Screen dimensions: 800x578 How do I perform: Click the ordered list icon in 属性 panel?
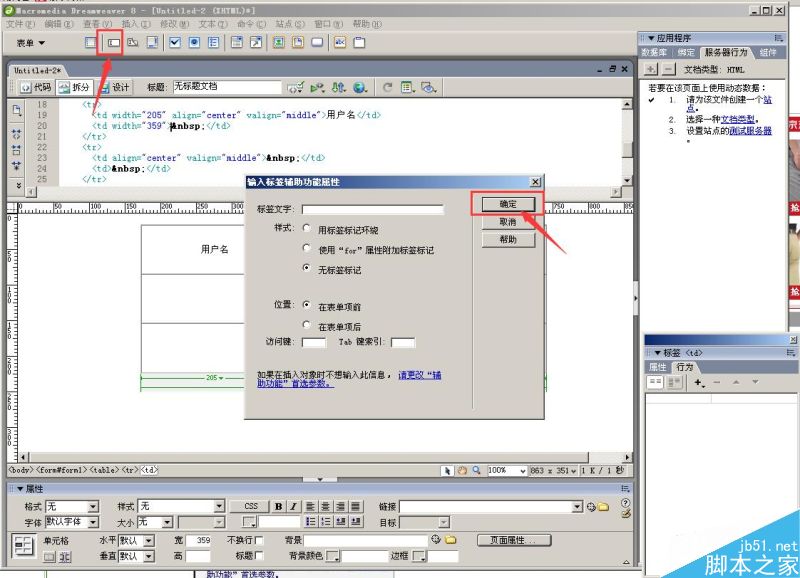(326, 522)
